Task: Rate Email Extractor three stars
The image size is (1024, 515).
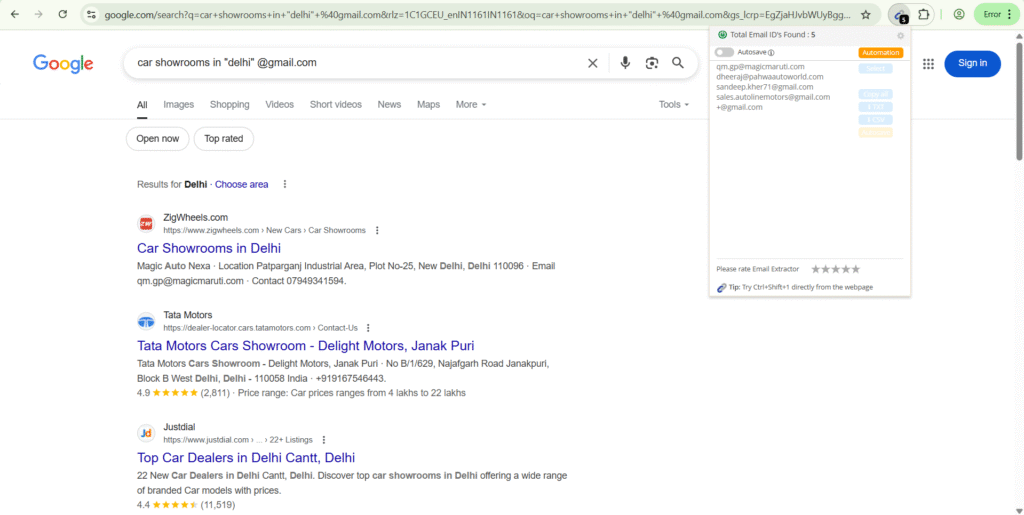Action: coord(835,269)
